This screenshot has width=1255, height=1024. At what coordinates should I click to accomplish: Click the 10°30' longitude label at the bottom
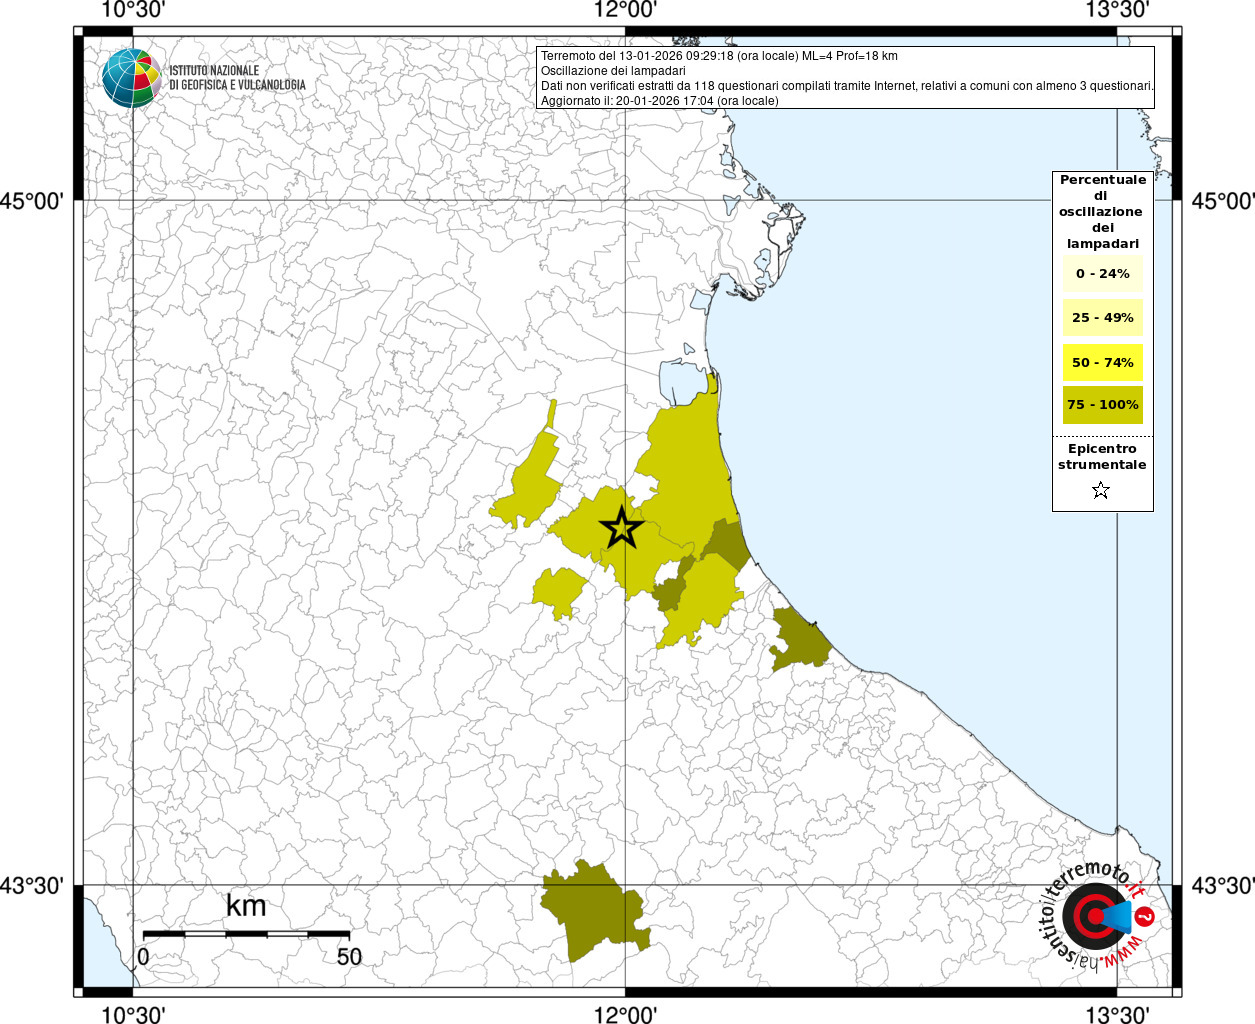(133, 1014)
